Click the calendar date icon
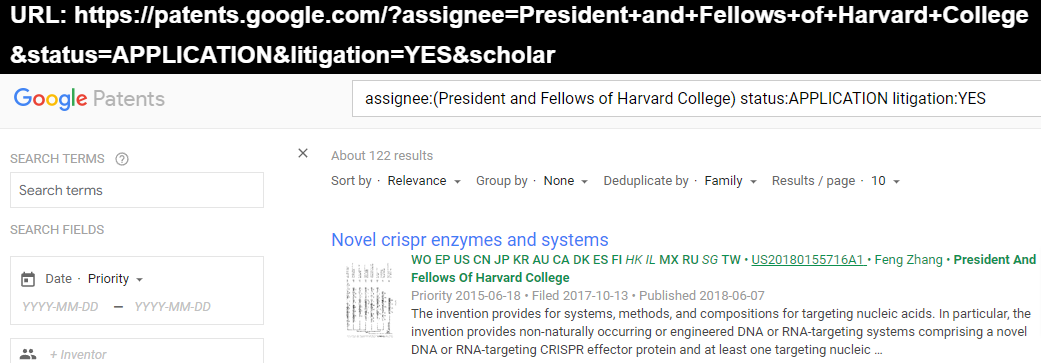Screen dimensions: 1041x363 coord(28,279)
